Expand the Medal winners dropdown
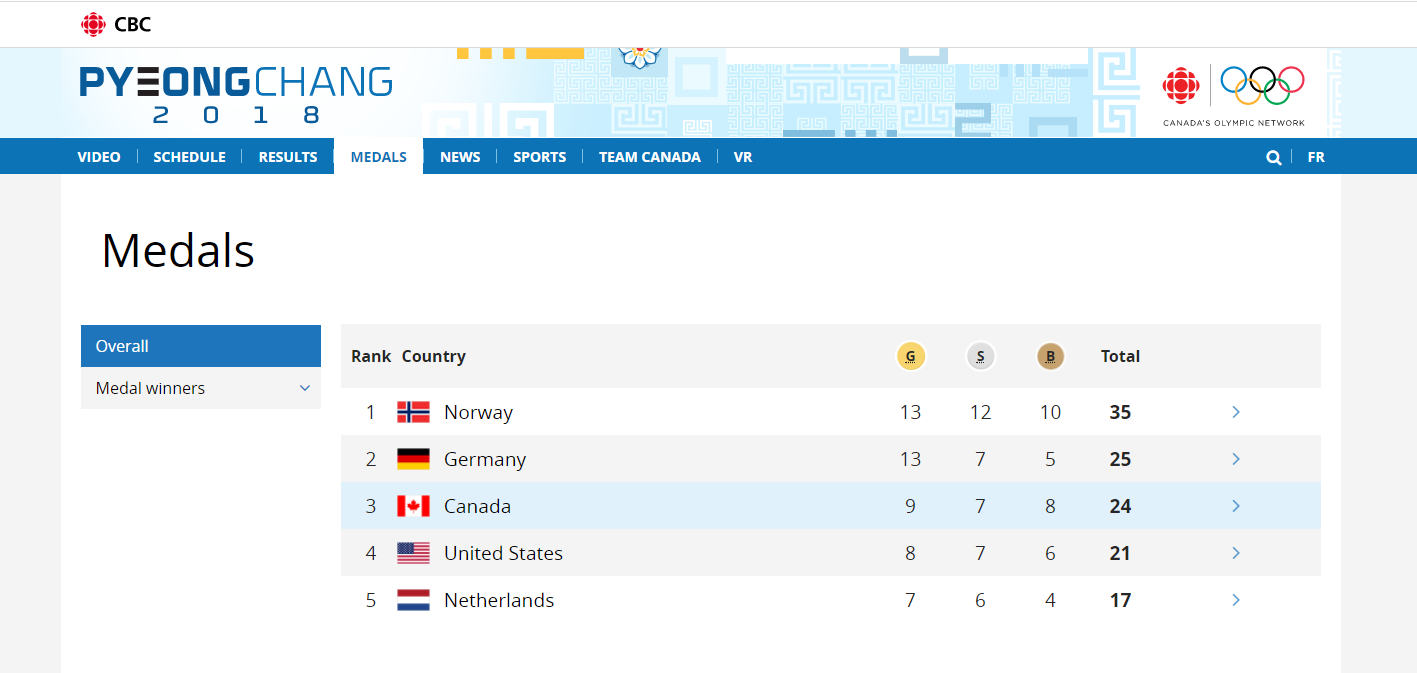Image resolution: width=1417 pixels, height=673 pixels. click(x=305, y=388)
